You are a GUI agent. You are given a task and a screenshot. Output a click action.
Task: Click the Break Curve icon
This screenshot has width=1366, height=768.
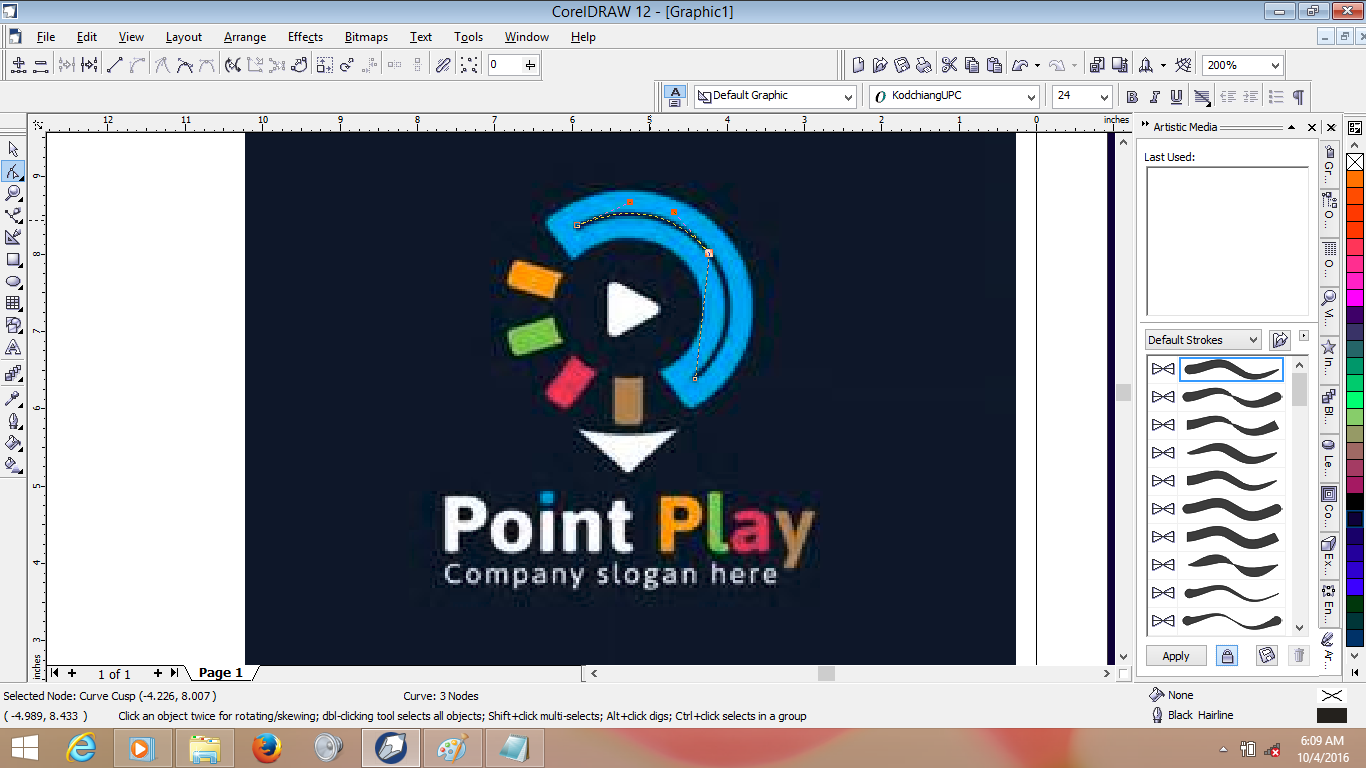89,65
